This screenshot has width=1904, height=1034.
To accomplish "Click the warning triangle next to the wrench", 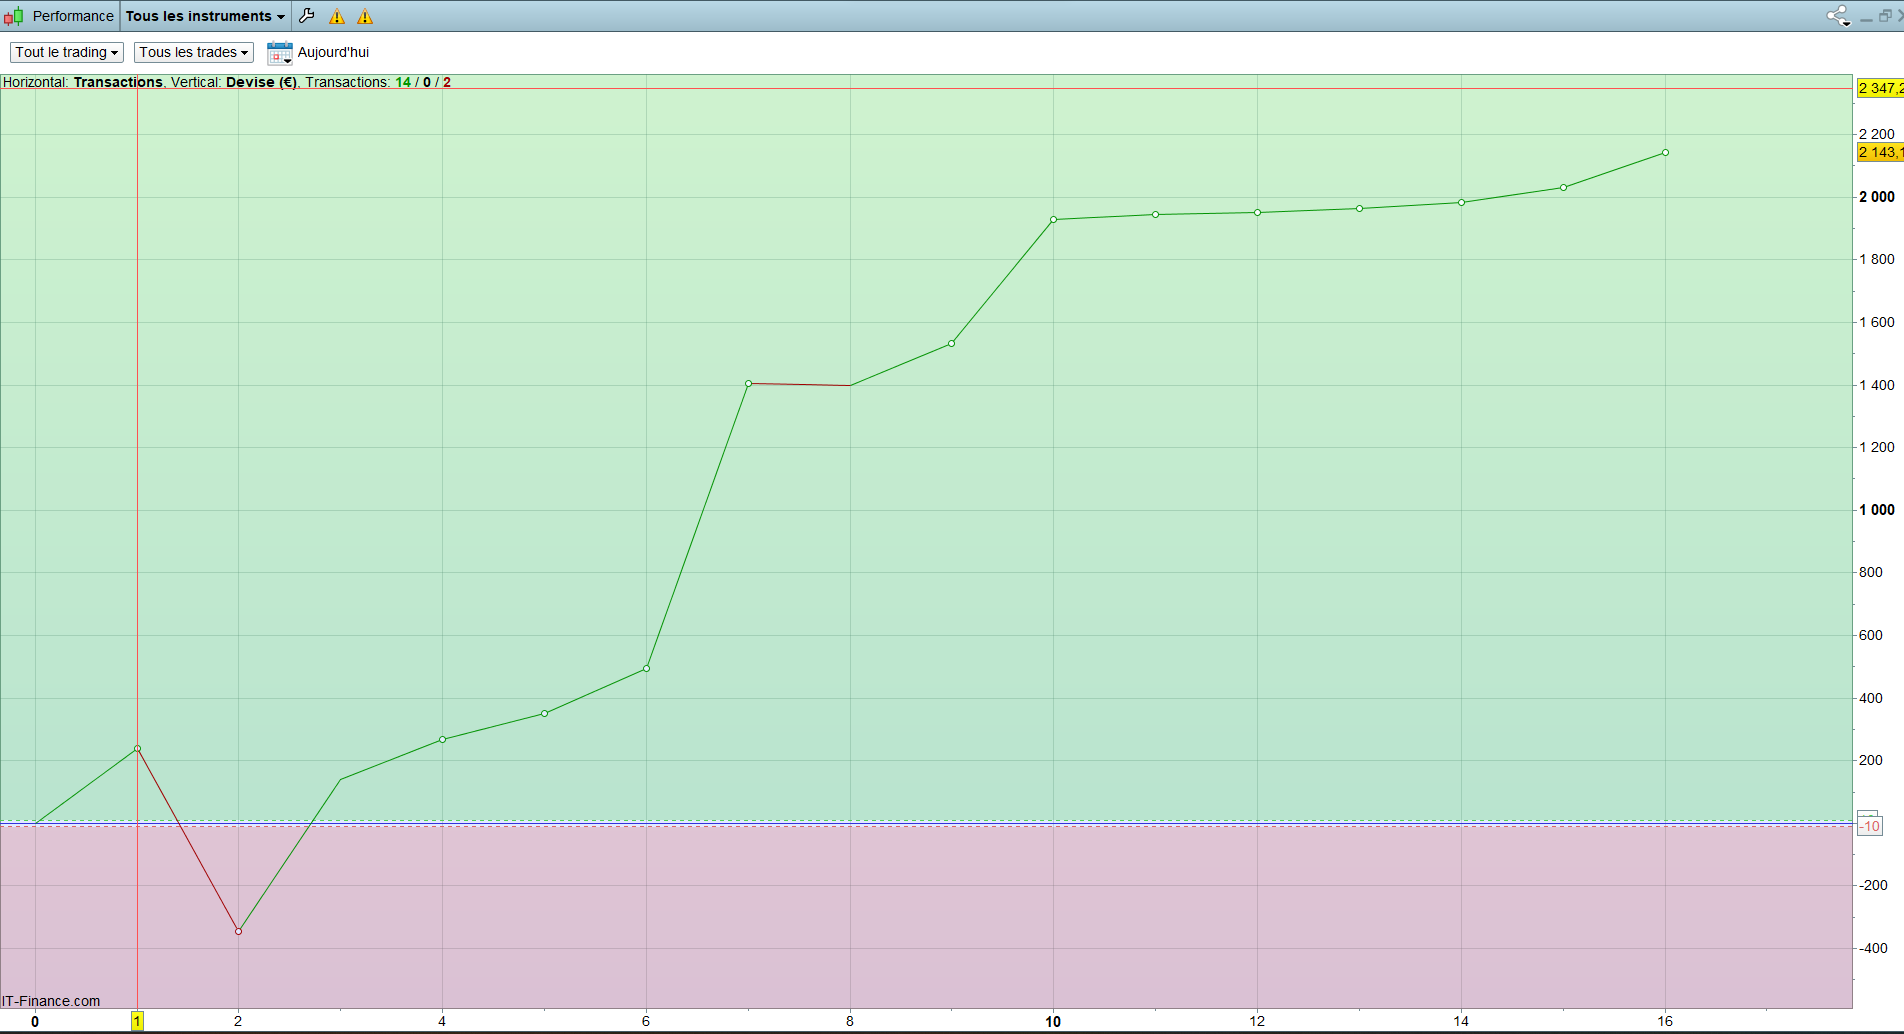I will coord(337,17).
